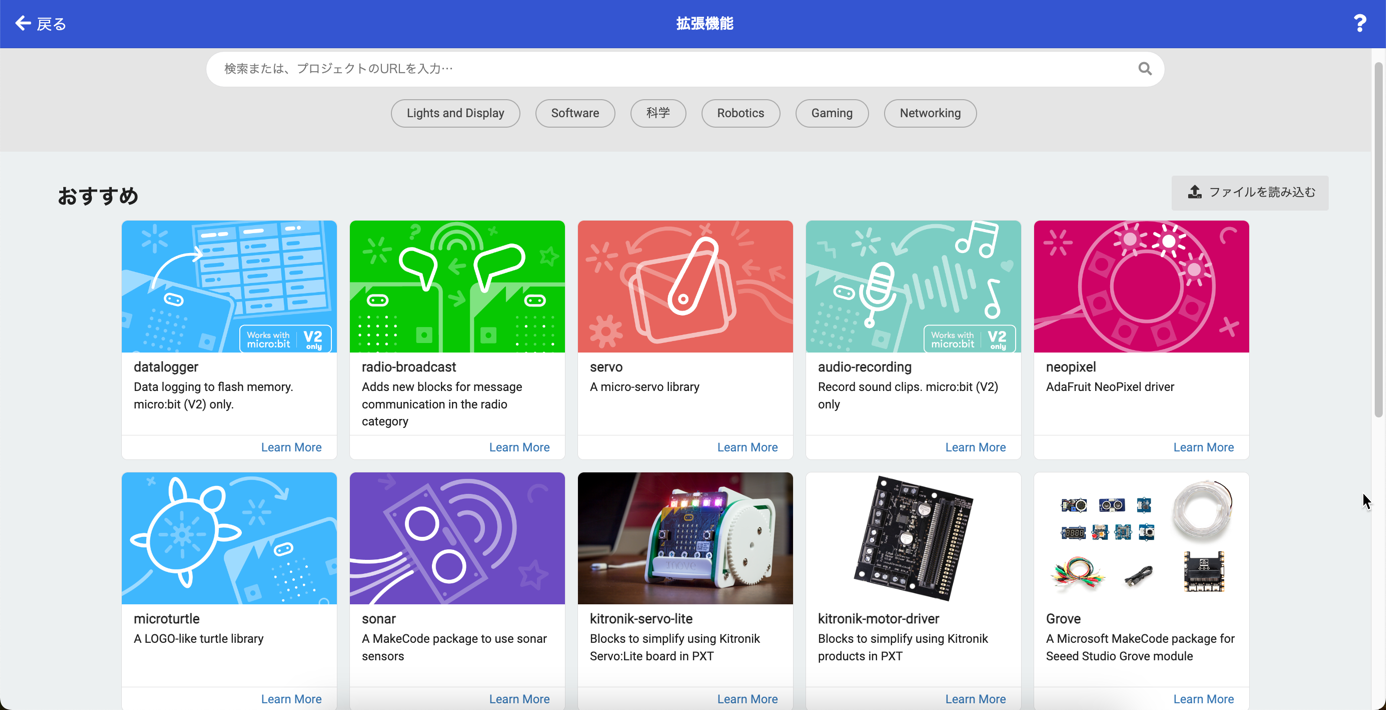1386x710 pixels.
Task: Click 'A LOGO-like turtle library' description
Action: 199,639
